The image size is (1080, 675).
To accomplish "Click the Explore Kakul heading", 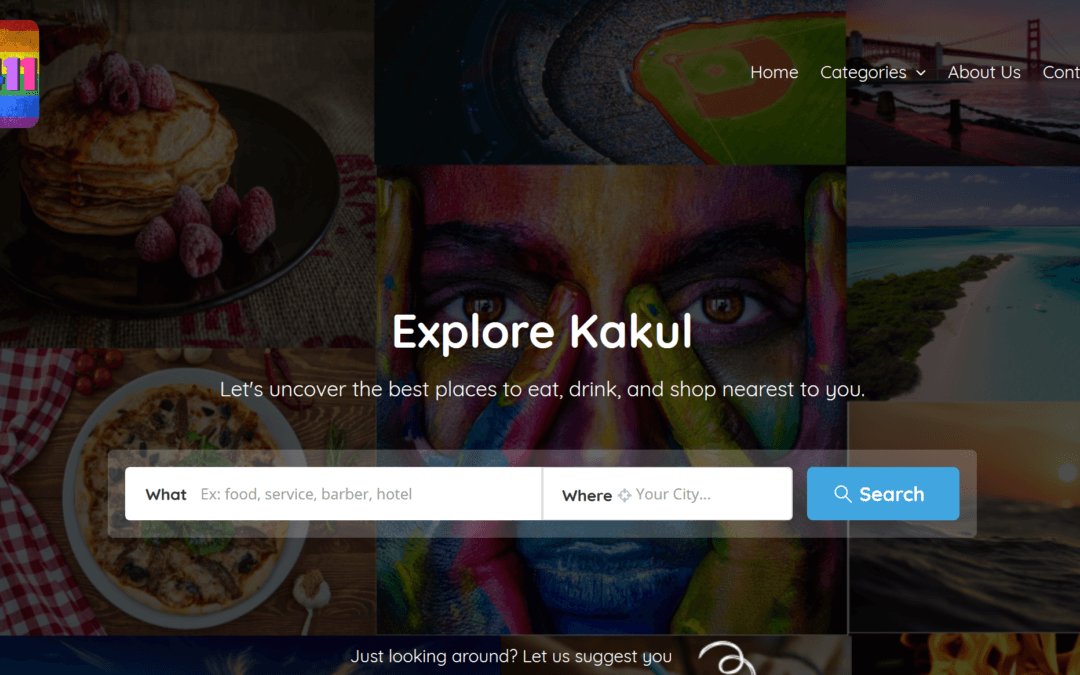I will 542,332.
